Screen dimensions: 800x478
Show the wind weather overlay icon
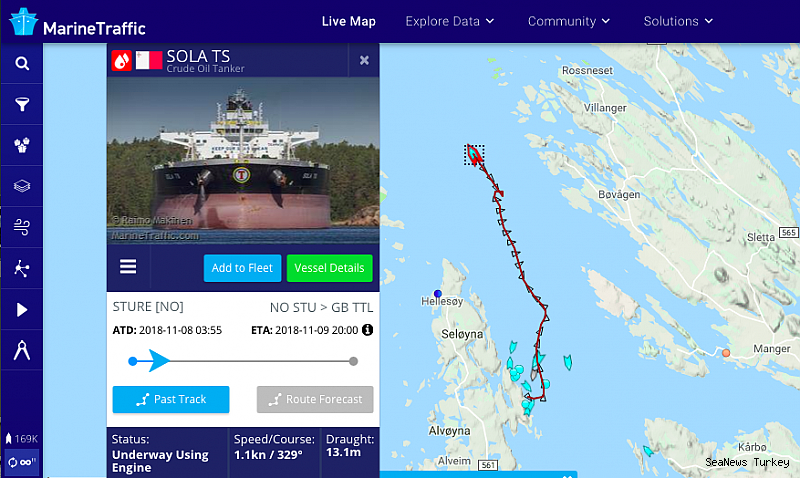point(21,227)
